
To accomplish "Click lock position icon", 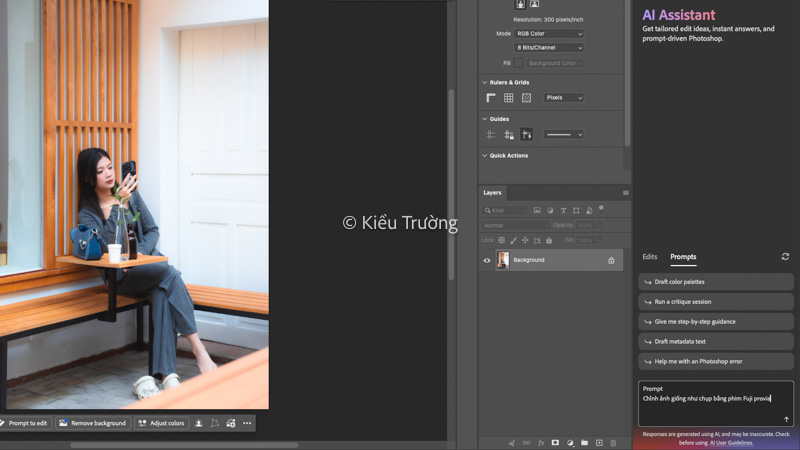I will click(x=525, y=240).
